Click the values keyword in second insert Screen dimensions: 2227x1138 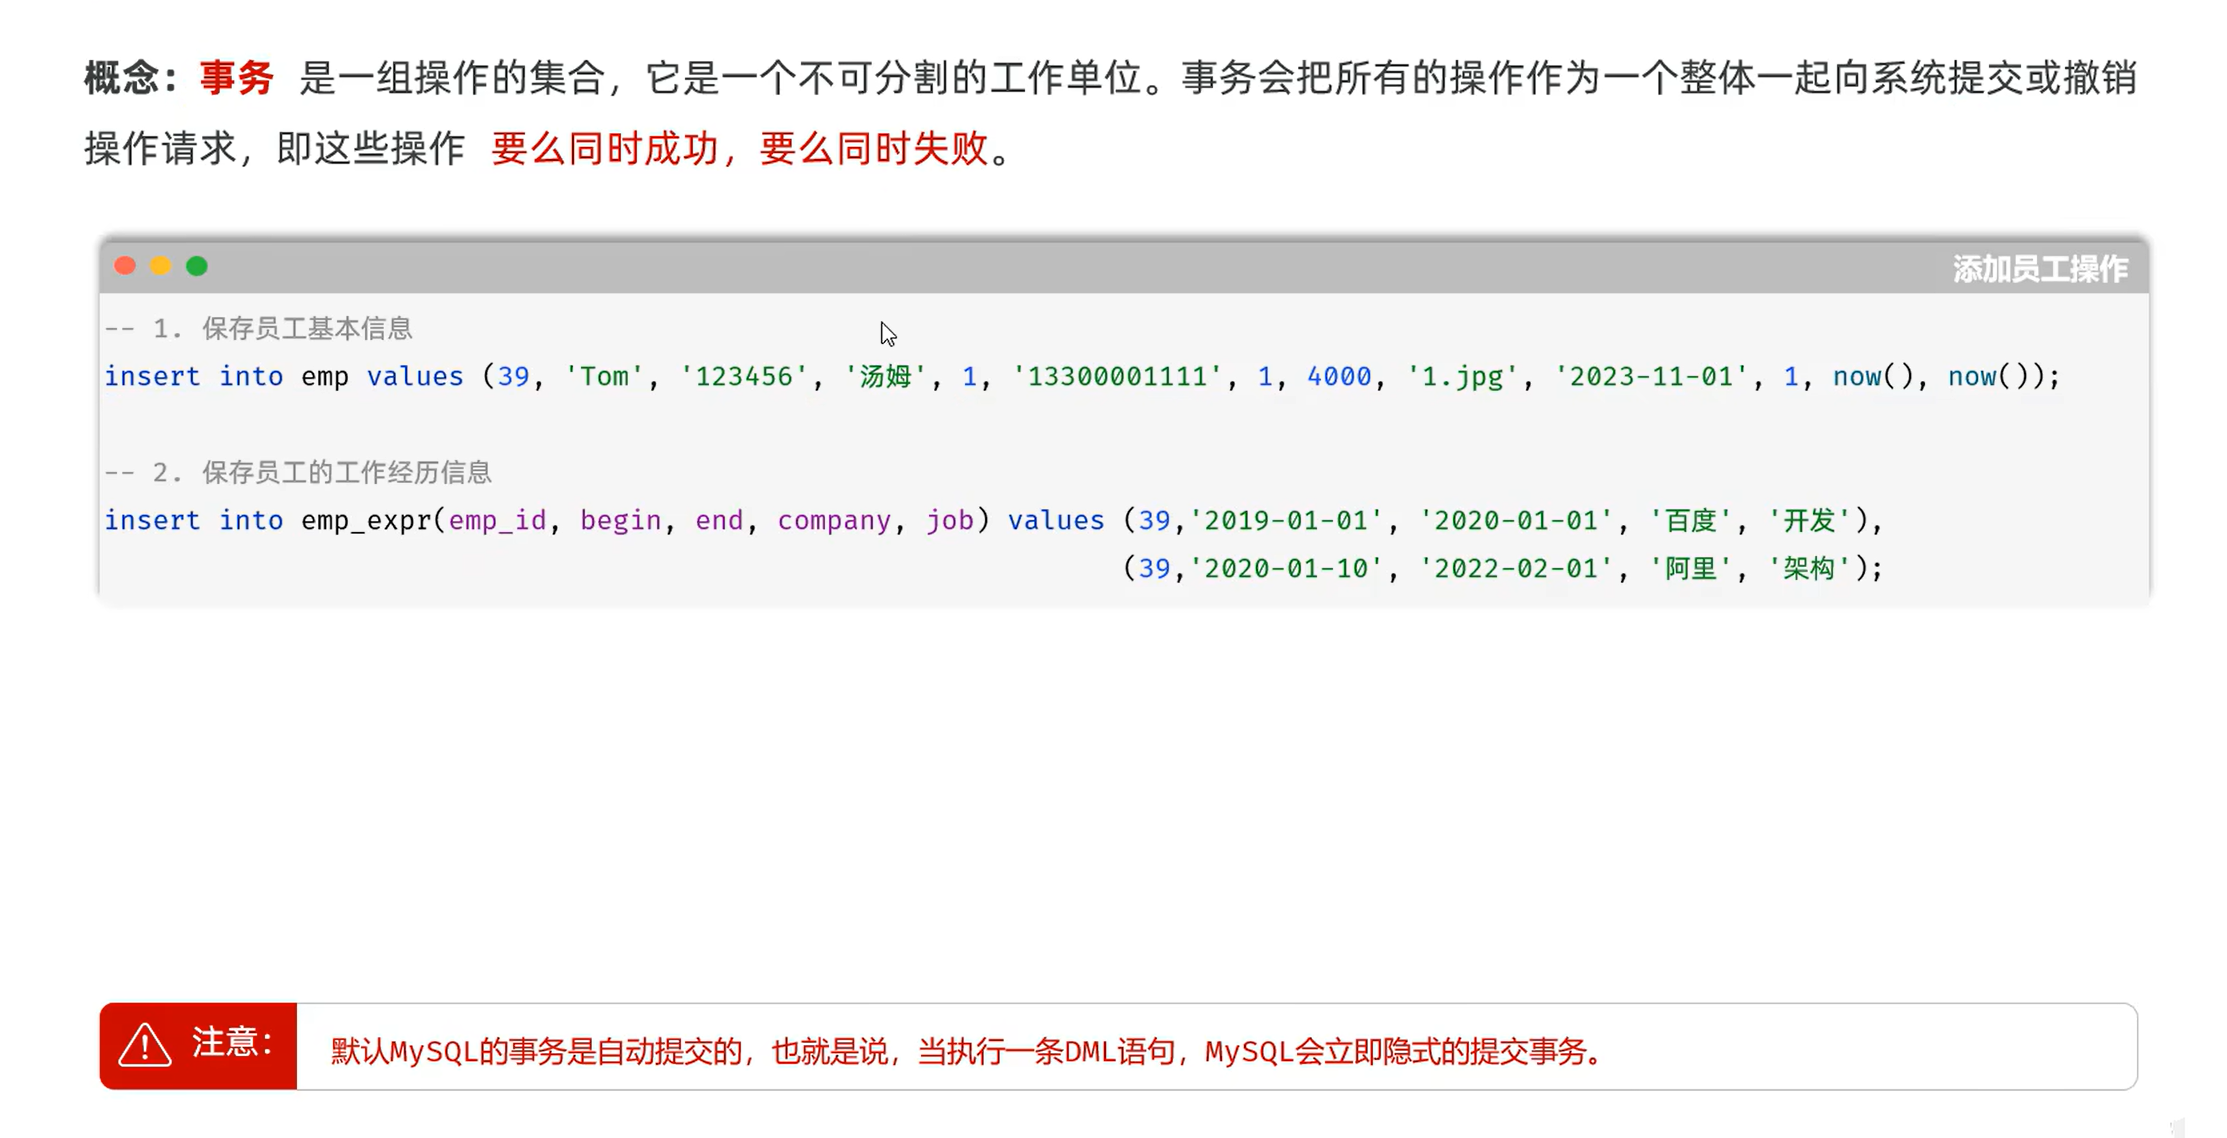pyautogui.click(x=1056, y=520)
